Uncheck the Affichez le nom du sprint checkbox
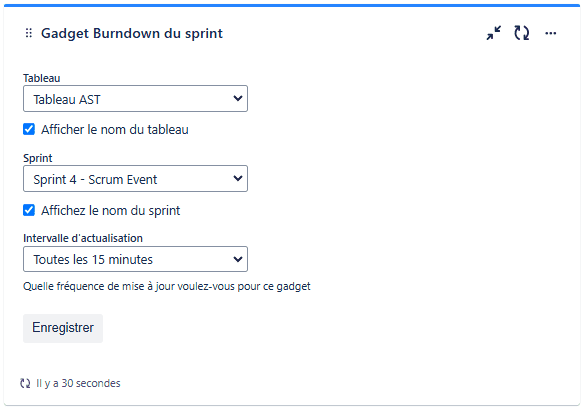The width and height of the screenshot is (585, 408). coord(29,210)
